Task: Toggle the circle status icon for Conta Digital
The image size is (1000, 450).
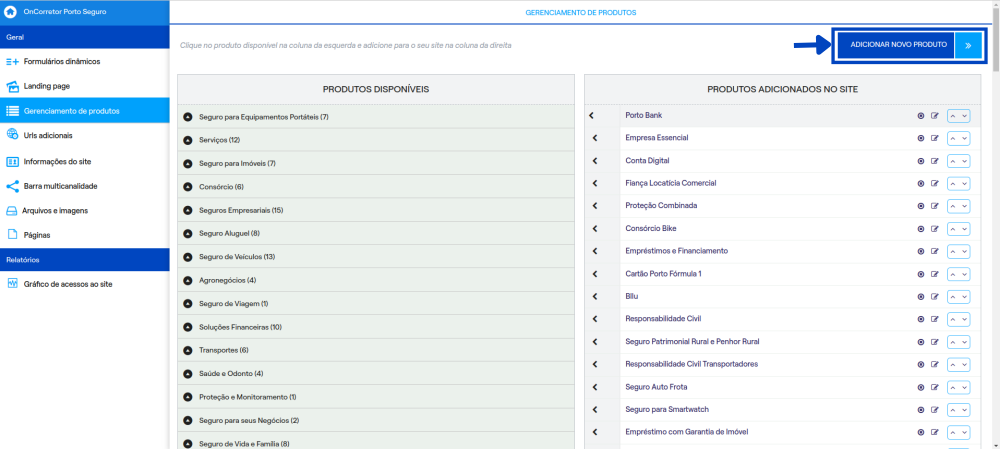Action: coord(921,161)
